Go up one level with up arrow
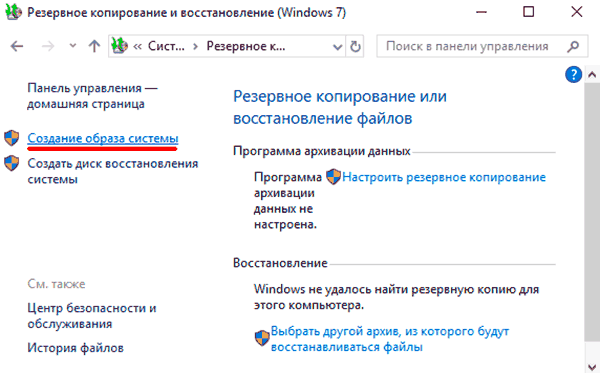Screen dimensions: 600x373 click(94, 46)
